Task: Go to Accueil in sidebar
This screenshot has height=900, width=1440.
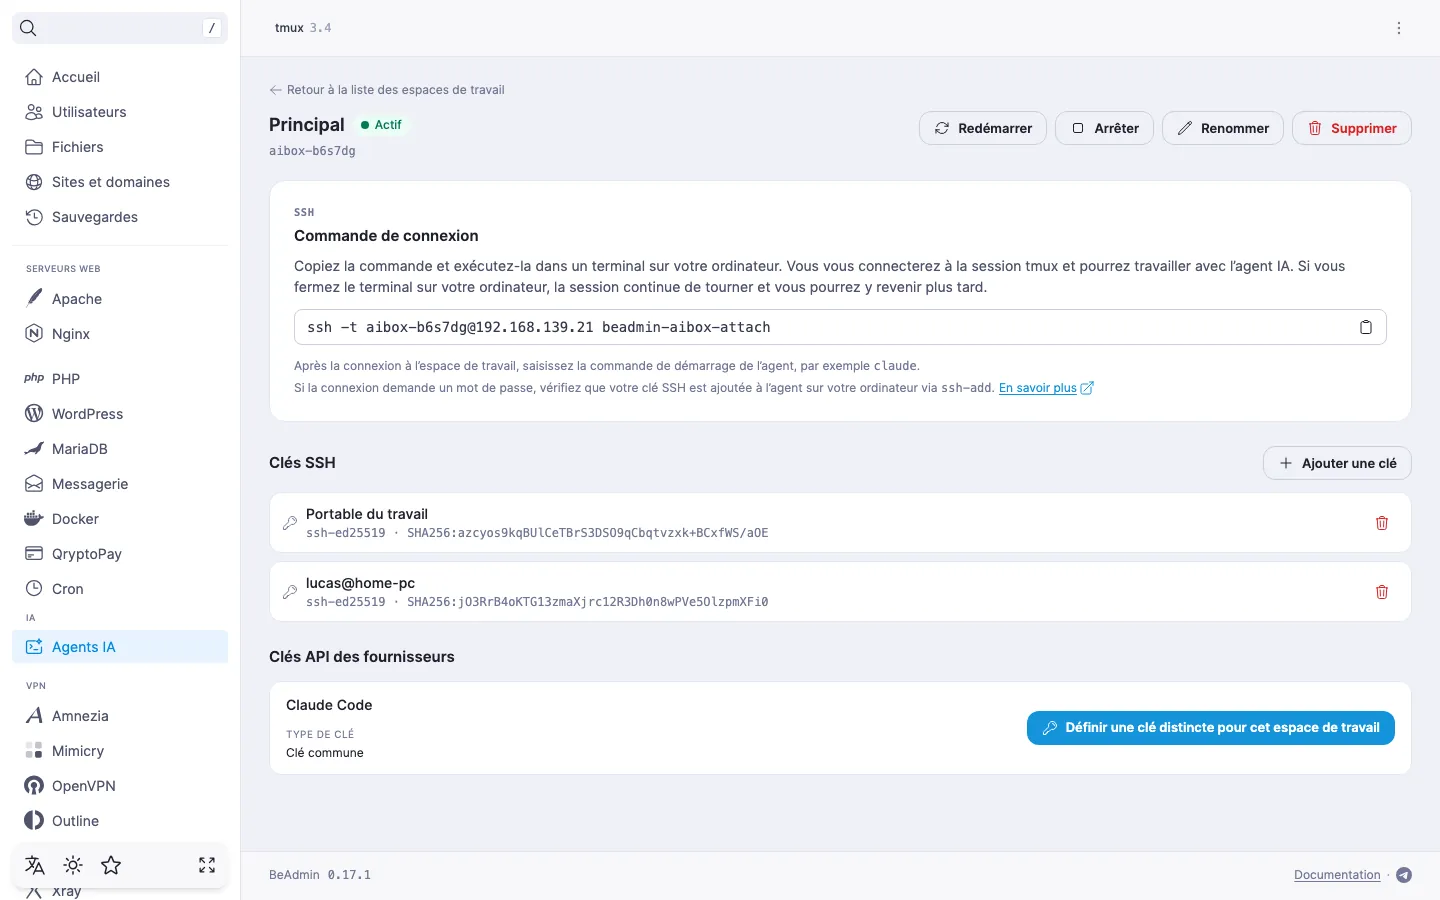Action: (120, 77)
